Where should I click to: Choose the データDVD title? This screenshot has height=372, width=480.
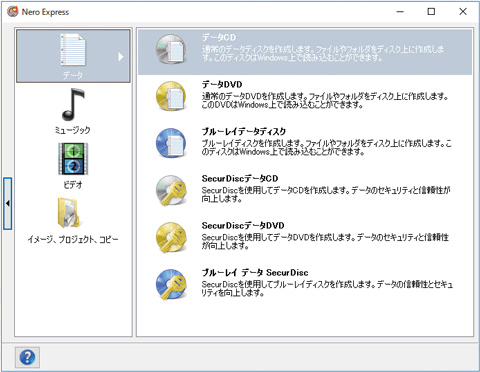point(222,84)
